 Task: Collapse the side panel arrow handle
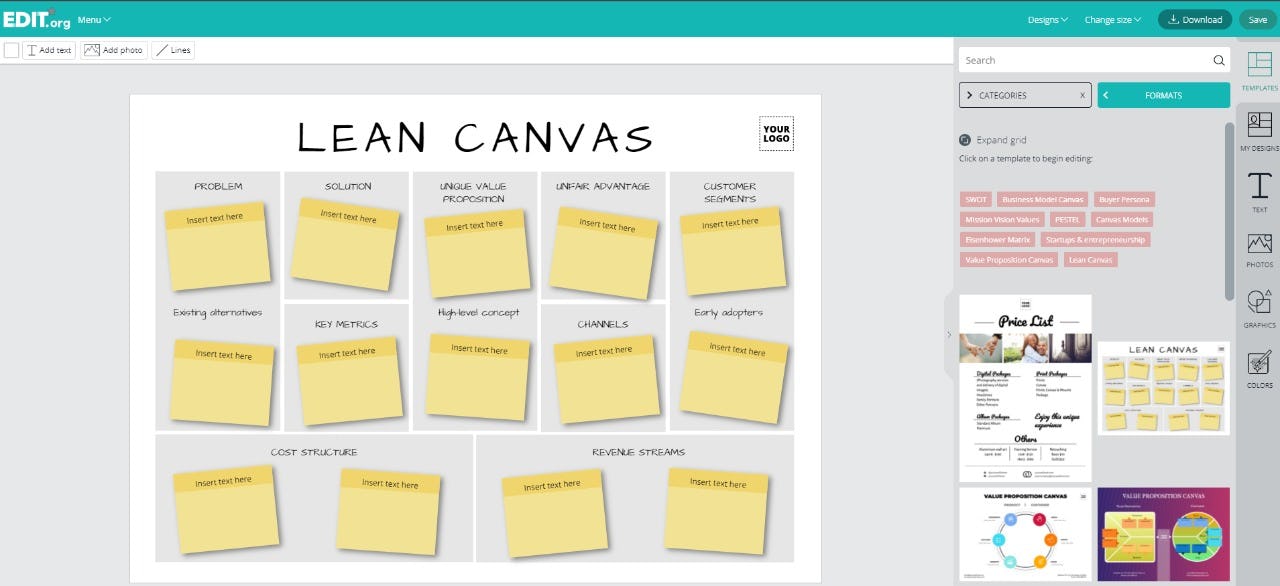click(949, 335)
